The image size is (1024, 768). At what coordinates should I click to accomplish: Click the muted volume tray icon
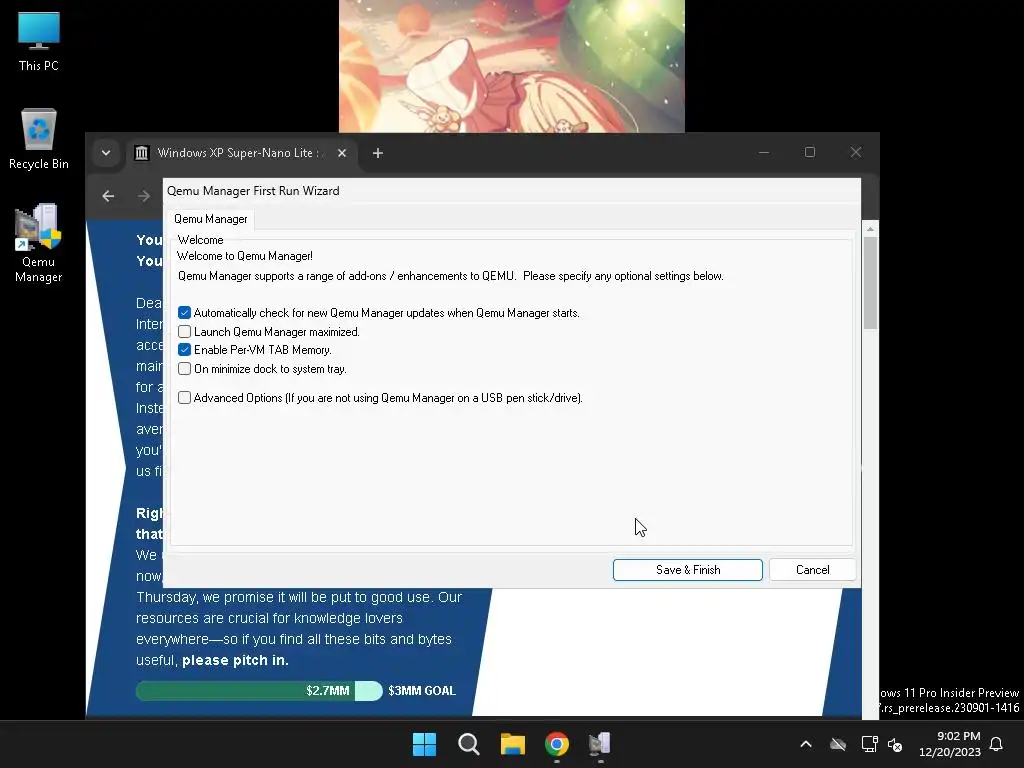tap(895, 744)
